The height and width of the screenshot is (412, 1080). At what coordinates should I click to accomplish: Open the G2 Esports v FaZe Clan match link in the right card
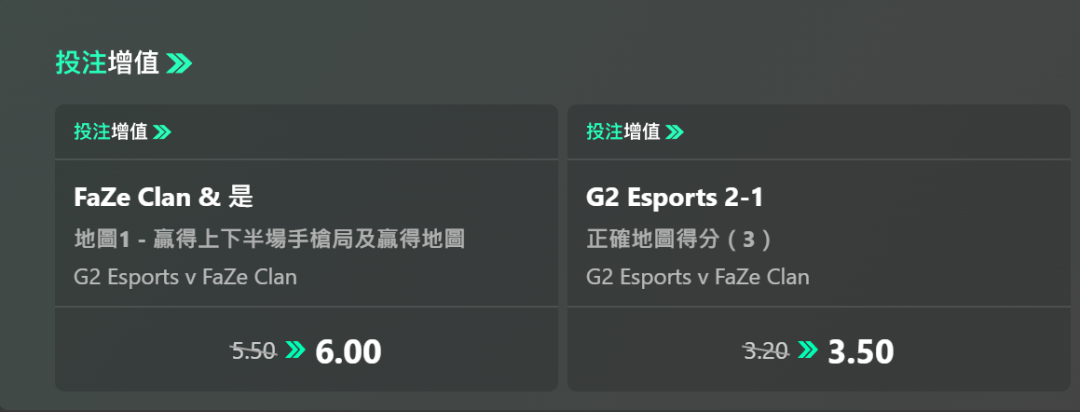(697, 277)
